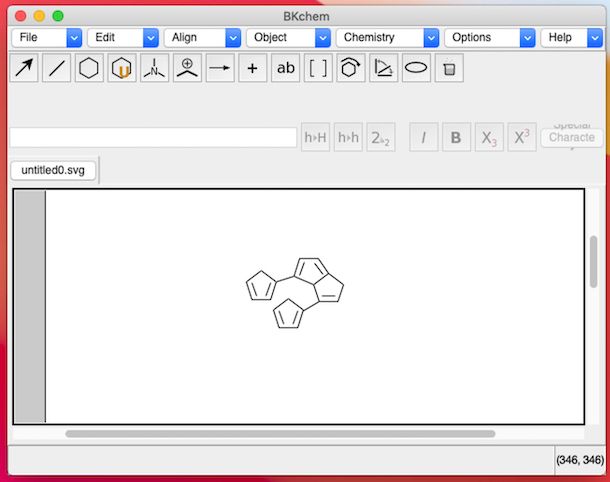Click the vertical scrollbar thumb
This screenshot has width=610, height=482.
(x=593, y=262)
